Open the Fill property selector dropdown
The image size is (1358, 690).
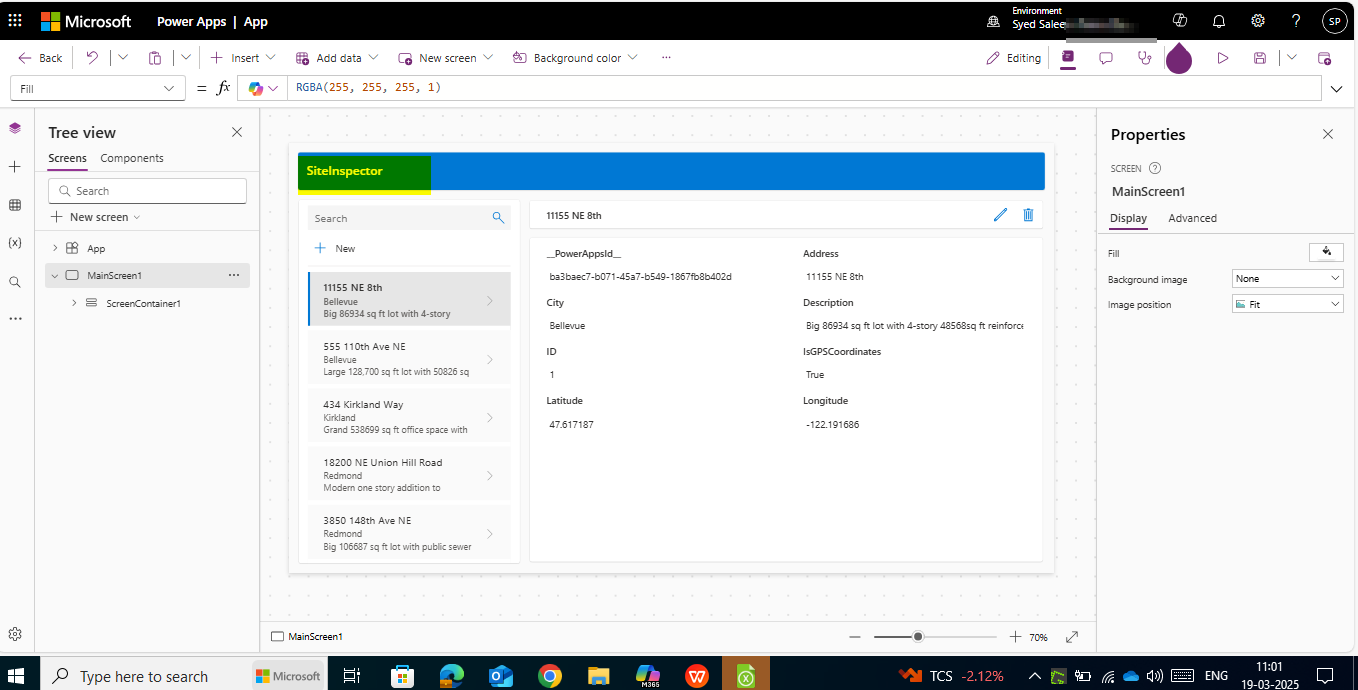pyautogui.click(x=98, y=88)
